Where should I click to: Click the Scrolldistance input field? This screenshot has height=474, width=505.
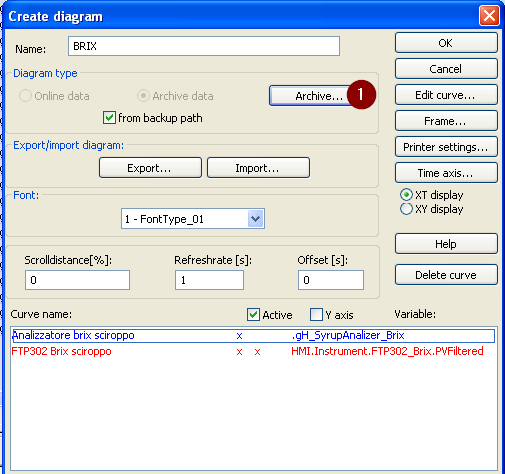click(x=77, y=280)
